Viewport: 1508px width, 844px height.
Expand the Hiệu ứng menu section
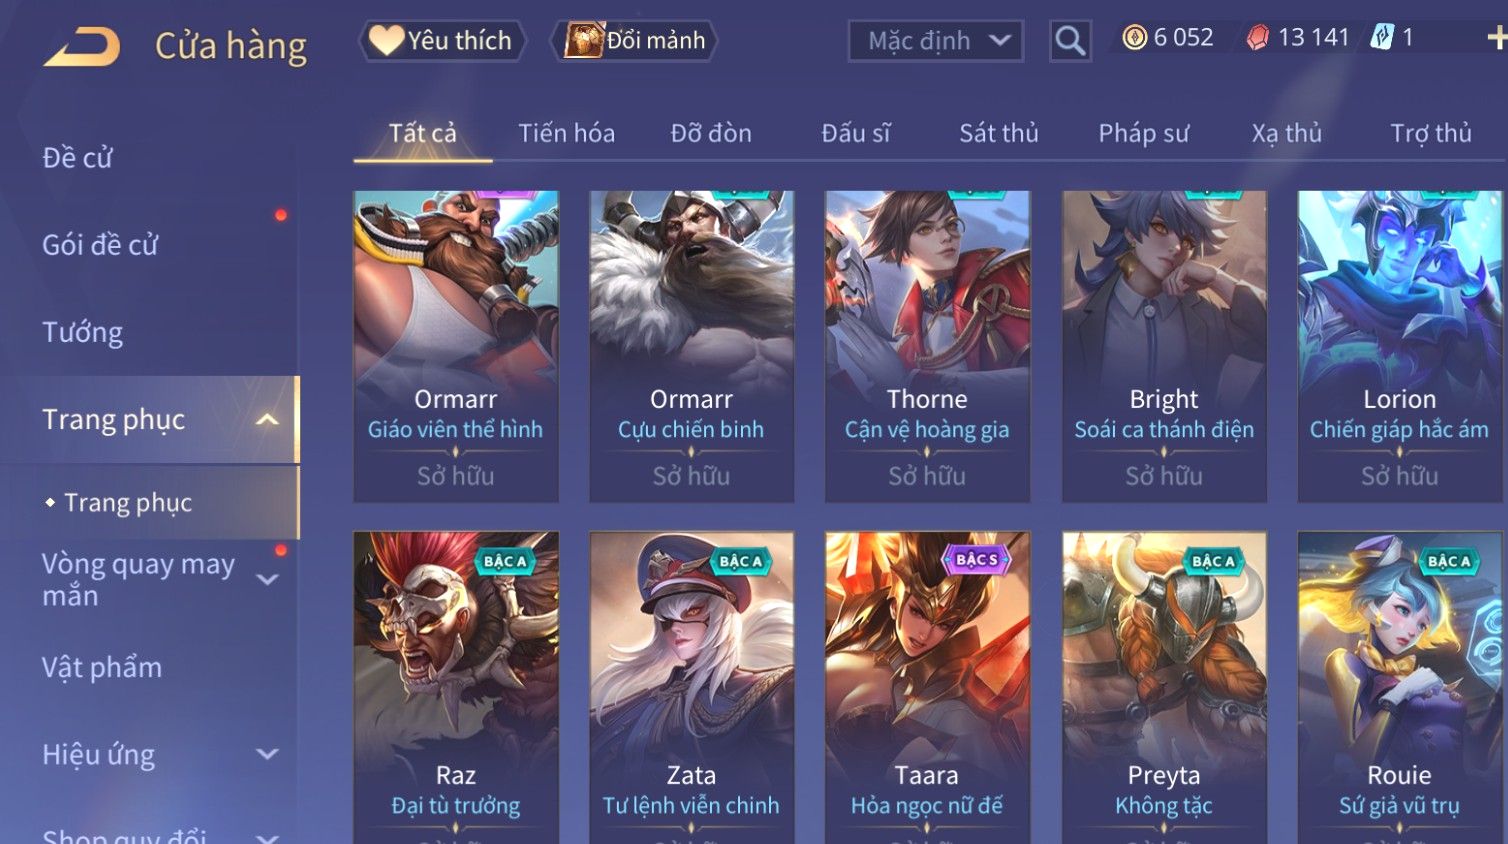(267, 754)
